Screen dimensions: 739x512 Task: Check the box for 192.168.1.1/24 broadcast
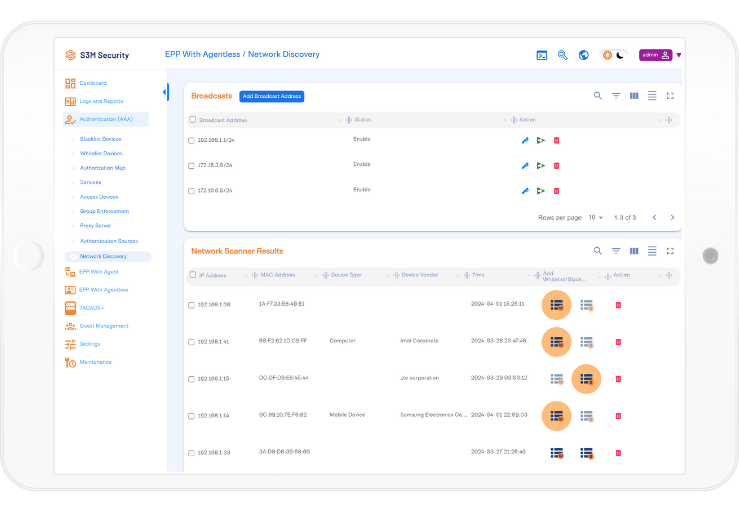(x=192, y=140)
